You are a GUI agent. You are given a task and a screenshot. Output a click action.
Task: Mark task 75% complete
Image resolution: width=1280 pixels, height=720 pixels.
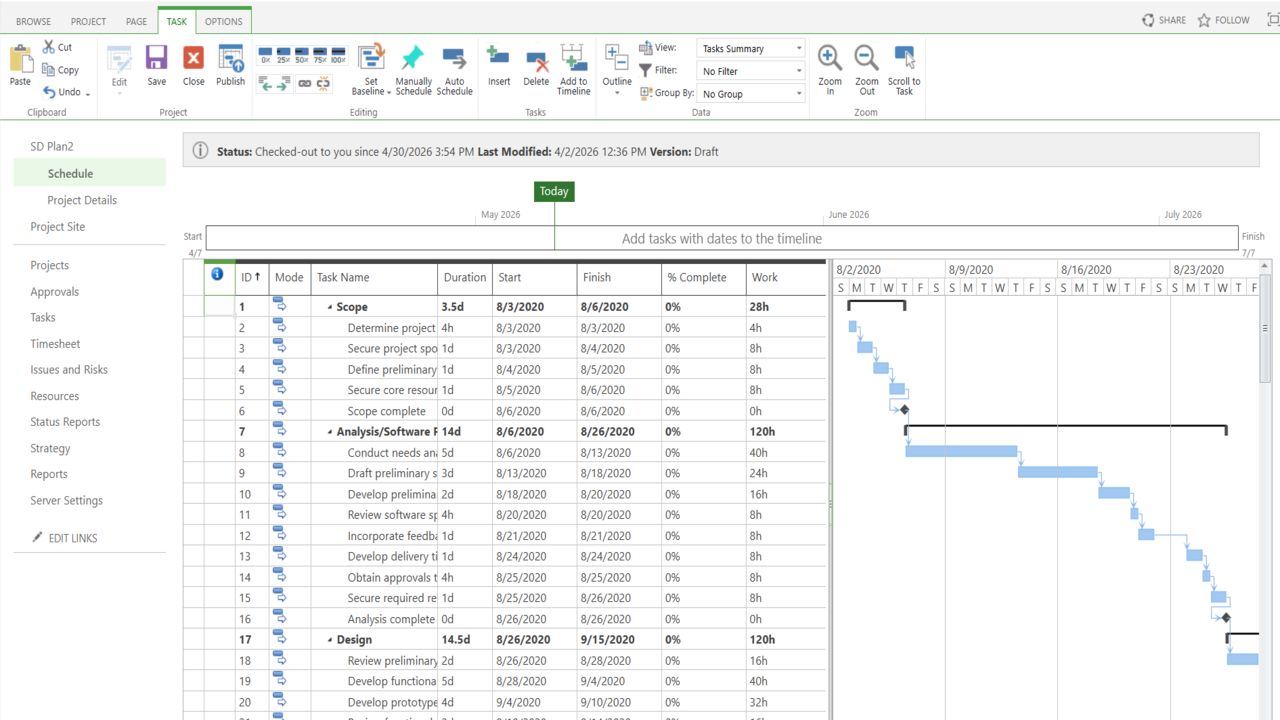320,55
